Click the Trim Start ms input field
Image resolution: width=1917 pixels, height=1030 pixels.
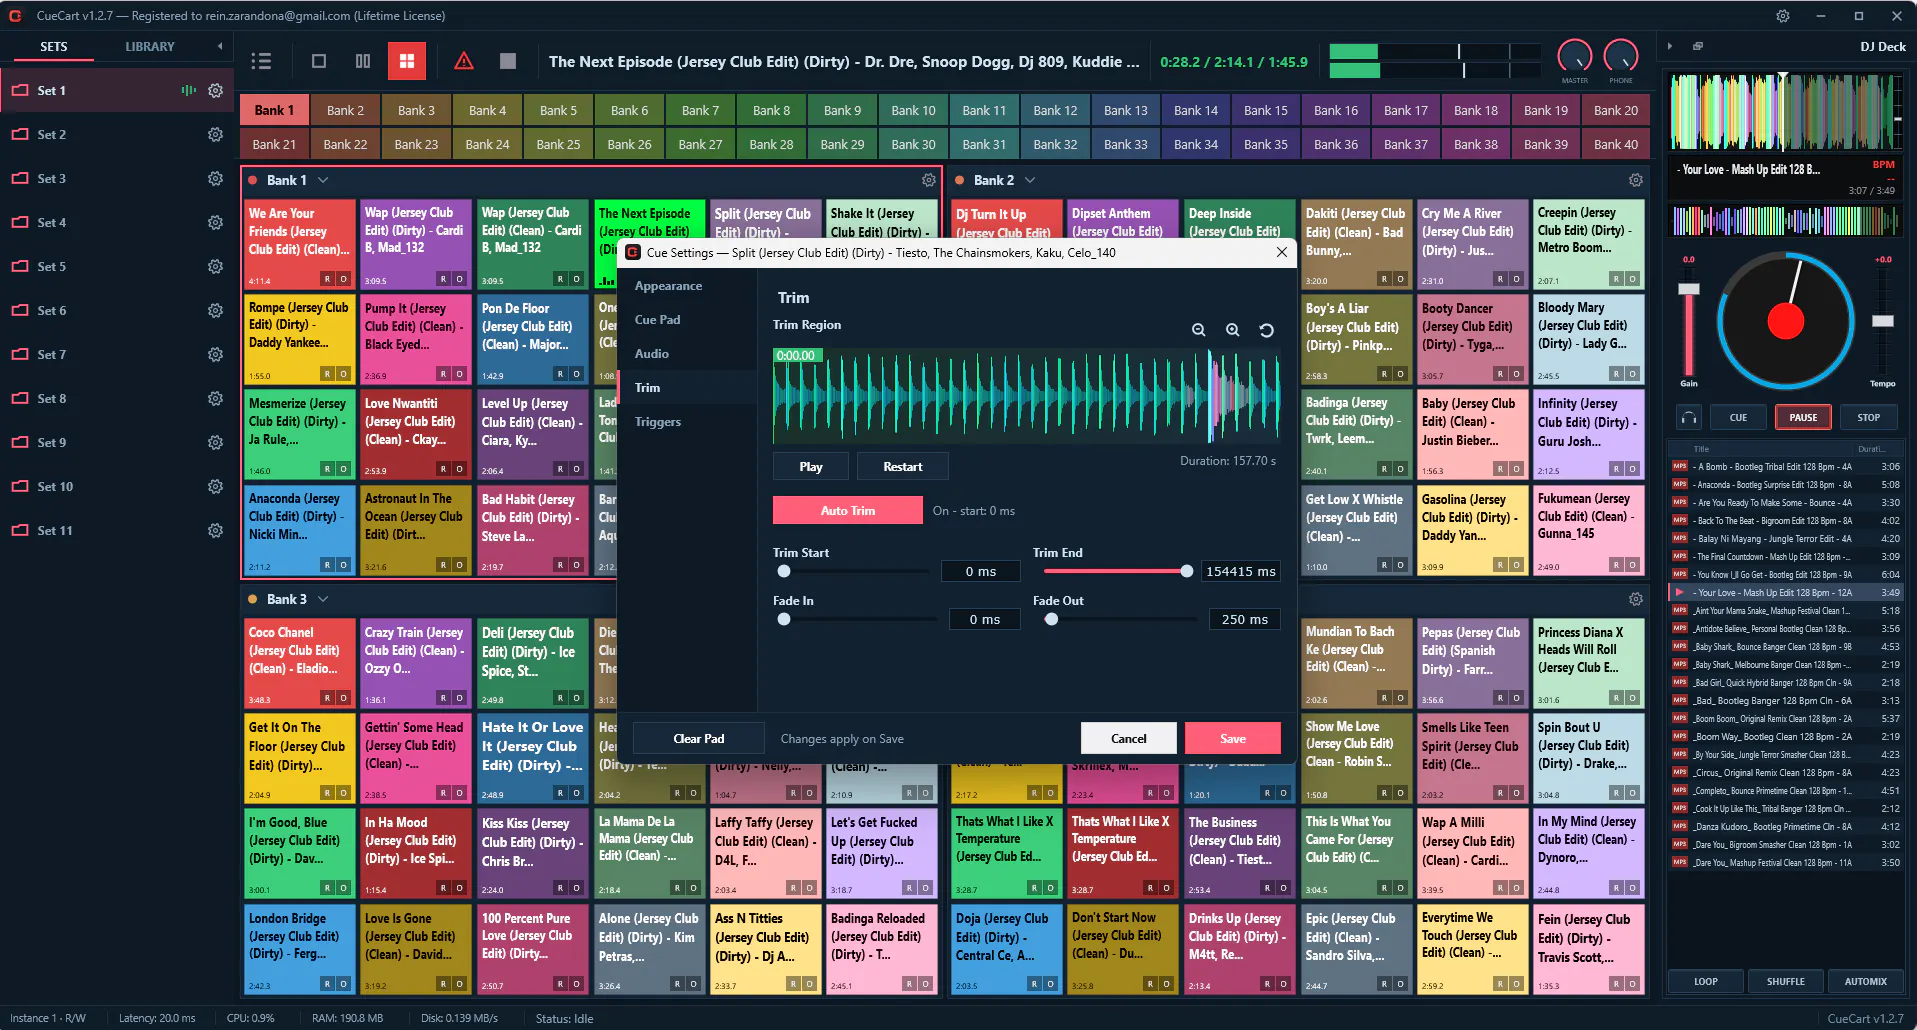(x=981, y=571)
